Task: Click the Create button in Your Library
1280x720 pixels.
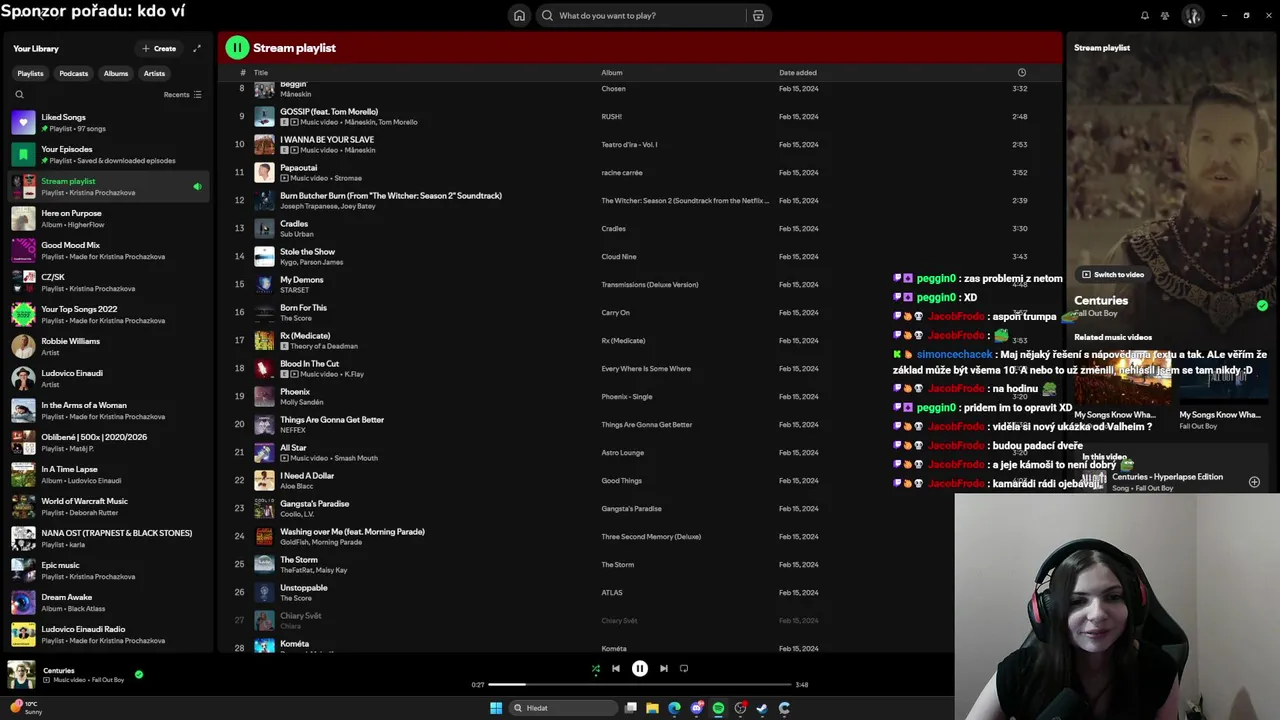Action: 159,48
